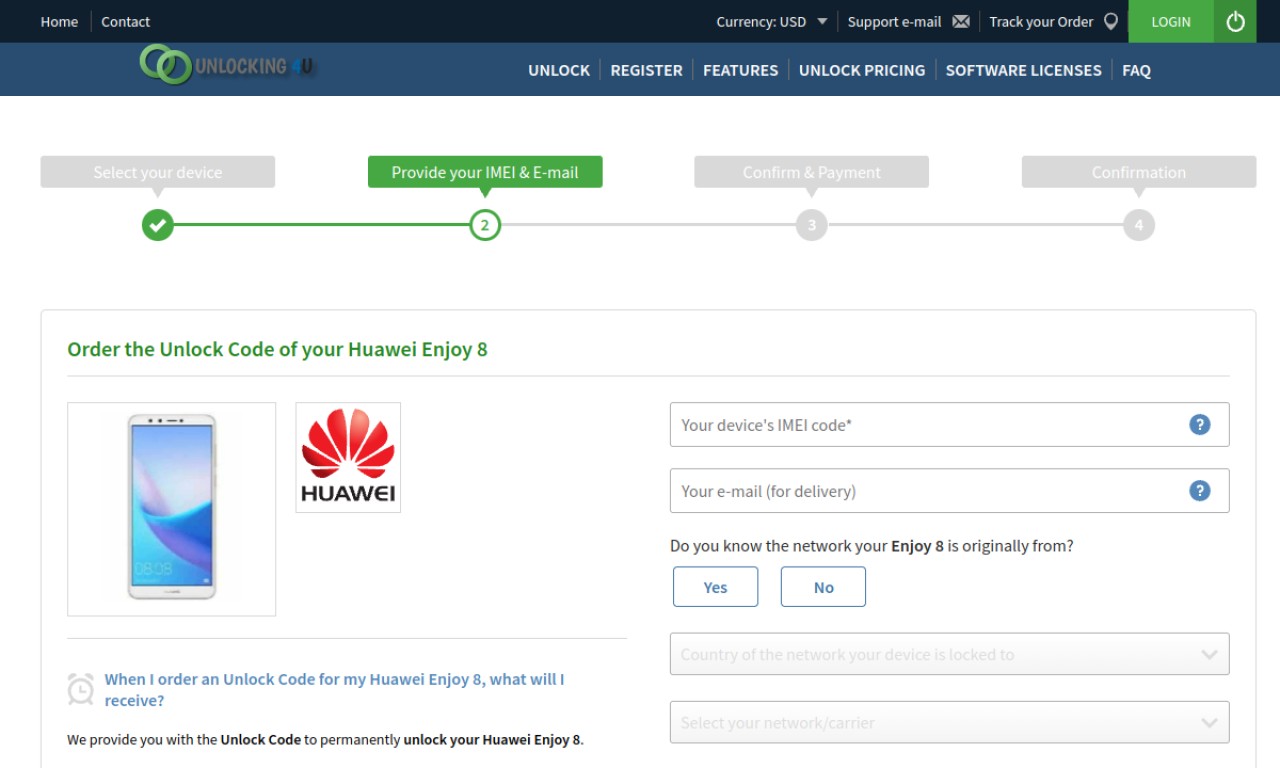This screenshot has width=1280, height=768.
Task: Click the Unlocking4U logo
Action: [227, 66]
